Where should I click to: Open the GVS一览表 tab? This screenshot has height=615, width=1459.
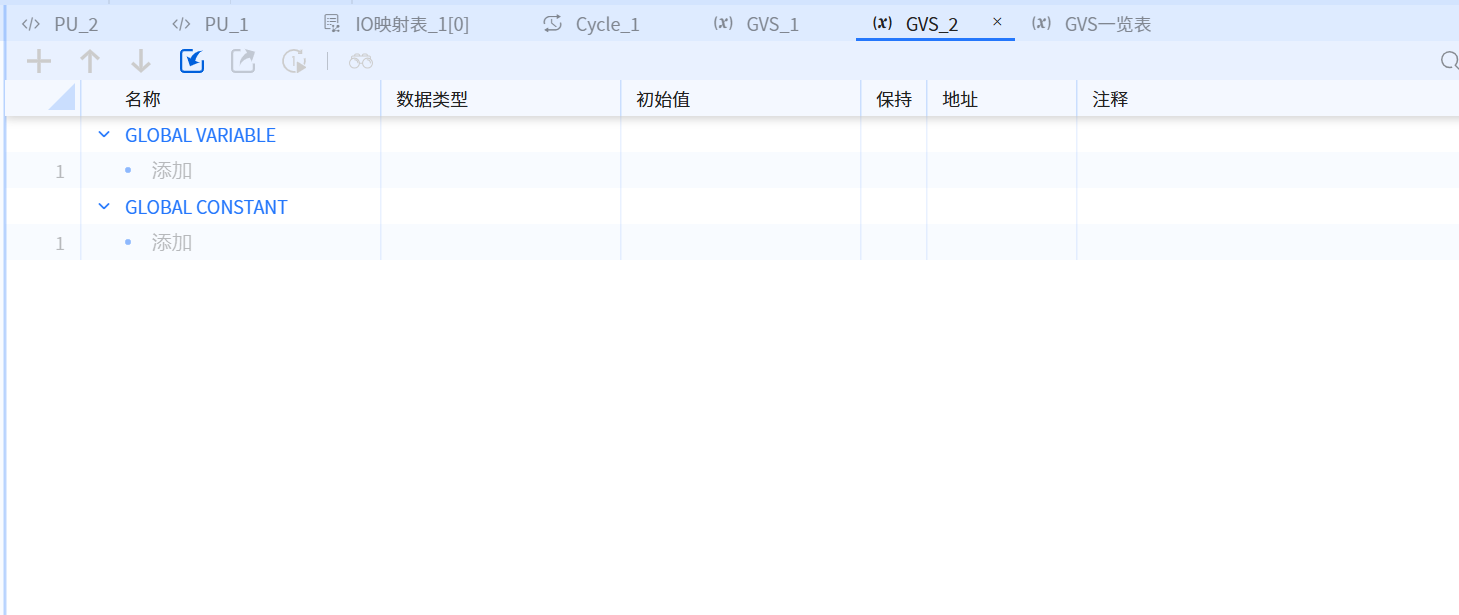point(1093,24)
